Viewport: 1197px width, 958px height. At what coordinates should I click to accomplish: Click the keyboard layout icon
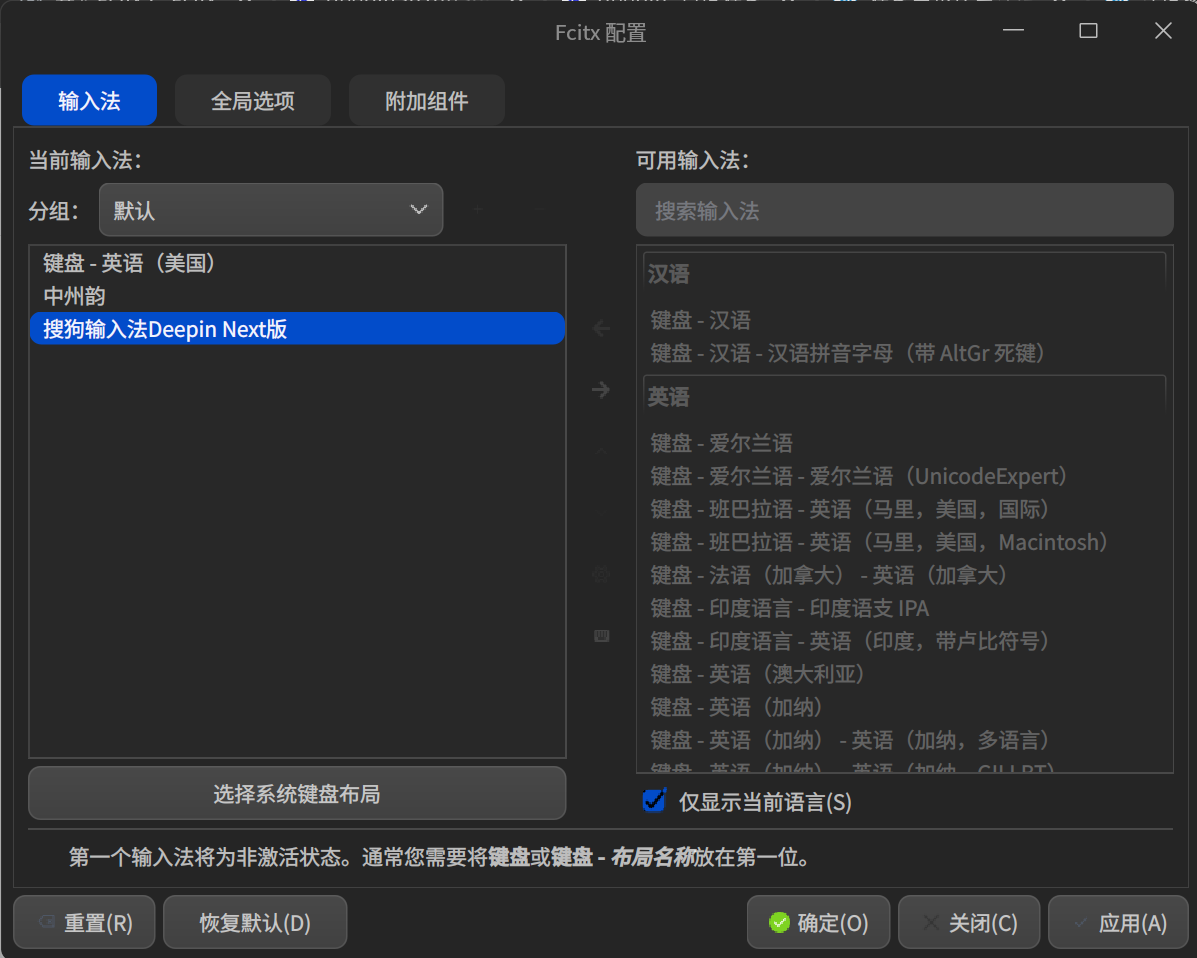tap(601, 636)
